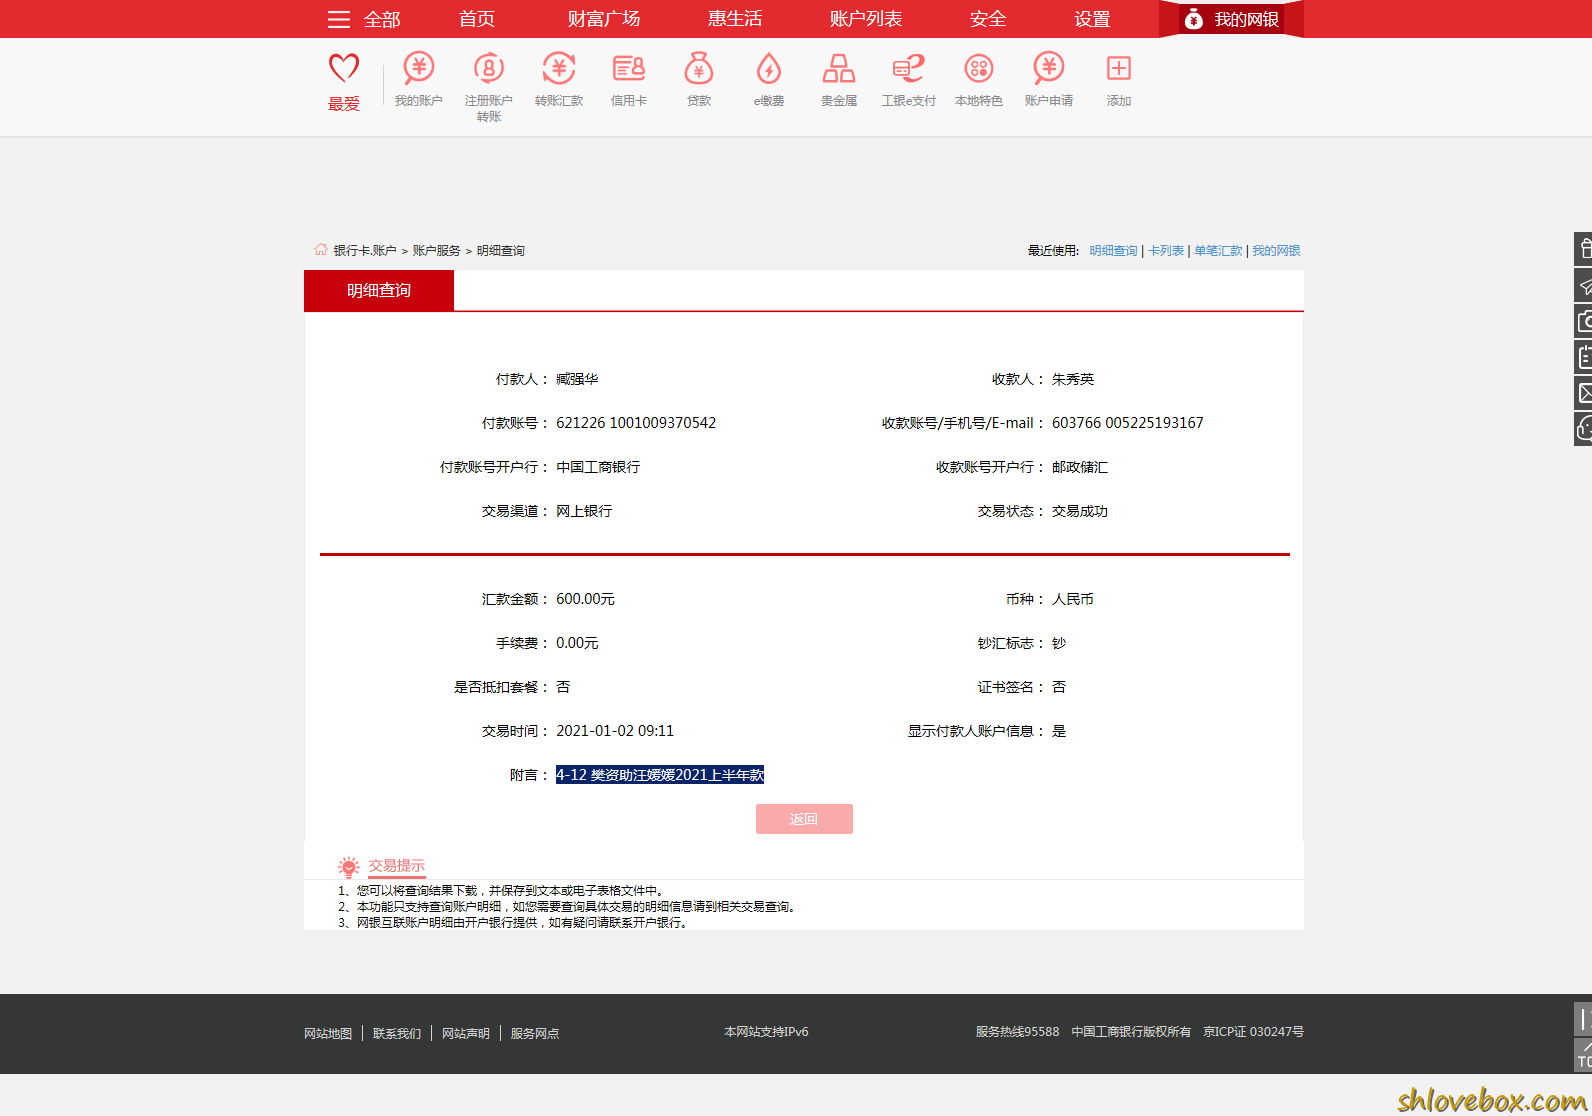Open 惠生活 in top navigation
1592x1116 pixels.
point(735,19)
